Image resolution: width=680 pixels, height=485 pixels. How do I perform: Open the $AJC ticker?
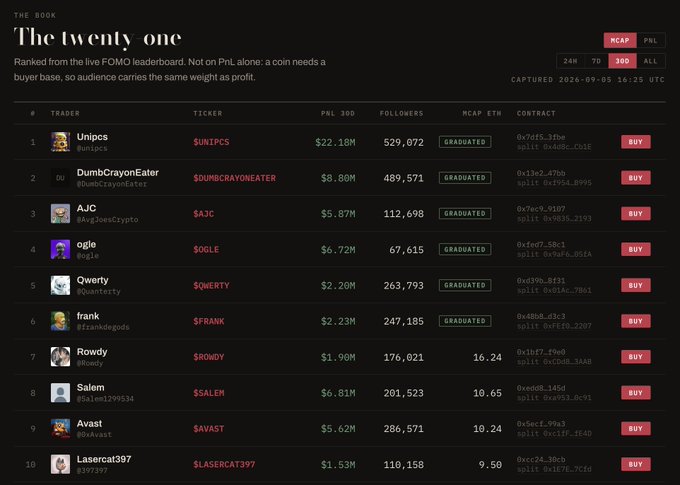(x=203, y=214)
